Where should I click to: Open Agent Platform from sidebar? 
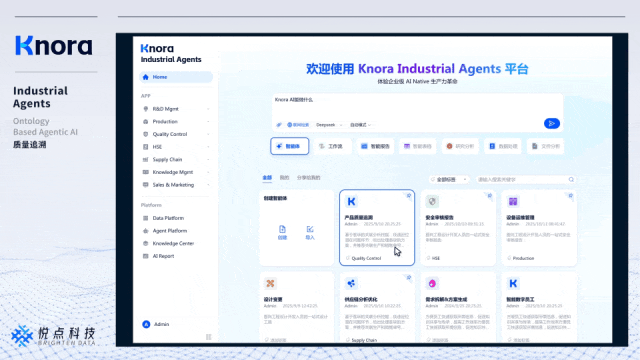pyautogui.click(x=170, y=231)
